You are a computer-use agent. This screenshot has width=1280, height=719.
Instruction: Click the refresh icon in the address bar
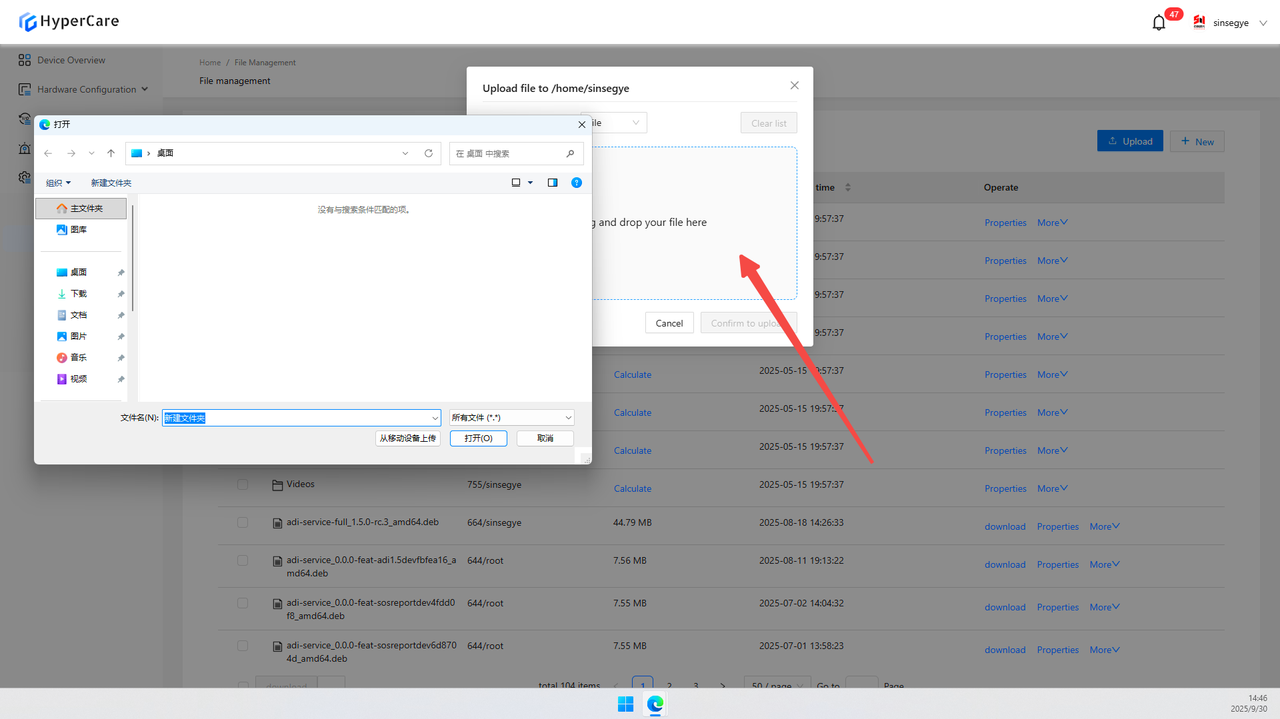(x=429, y=153)
